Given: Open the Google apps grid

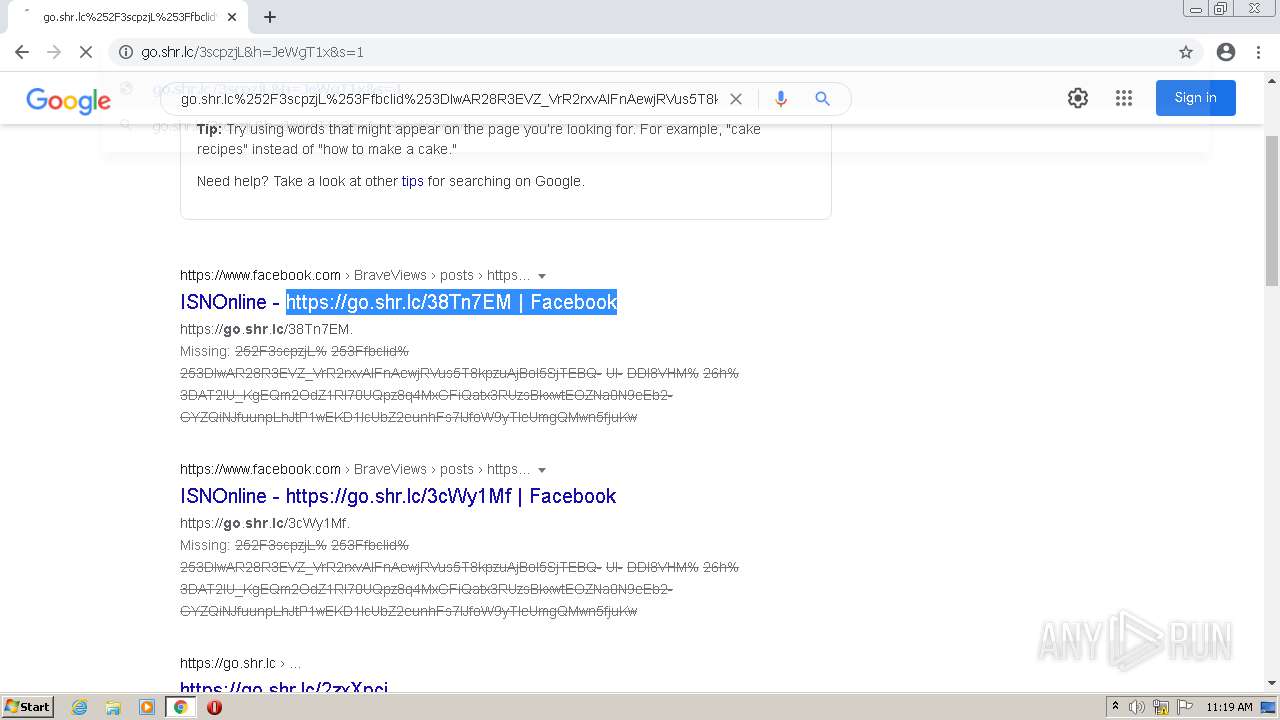Looking at the screenshot, I should [x=1124, y=98].
